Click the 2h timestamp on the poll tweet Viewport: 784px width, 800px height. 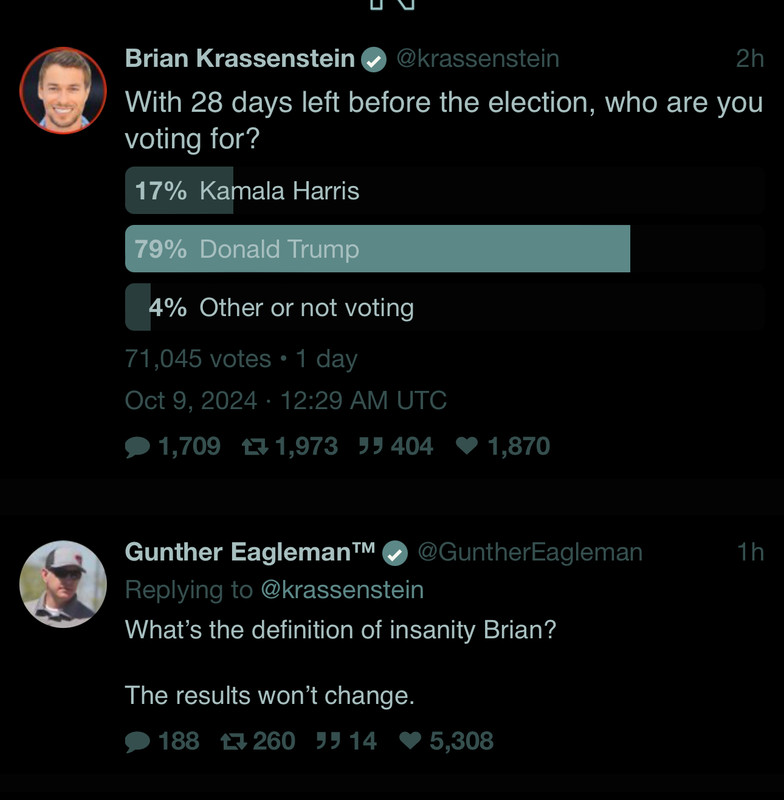click(749, 59)
